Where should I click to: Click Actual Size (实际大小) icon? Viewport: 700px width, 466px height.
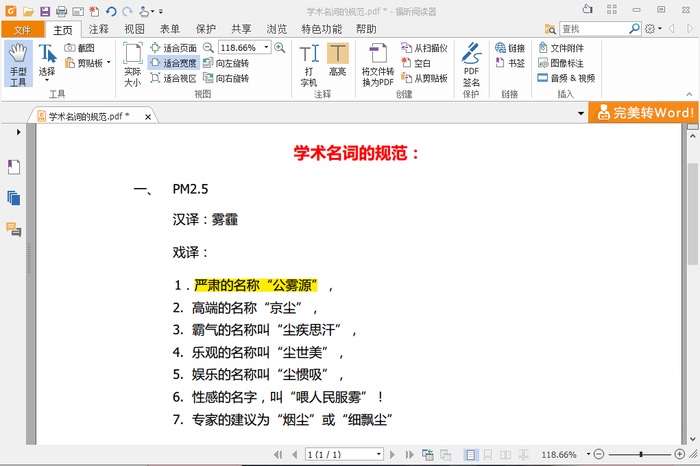point(132,65)
